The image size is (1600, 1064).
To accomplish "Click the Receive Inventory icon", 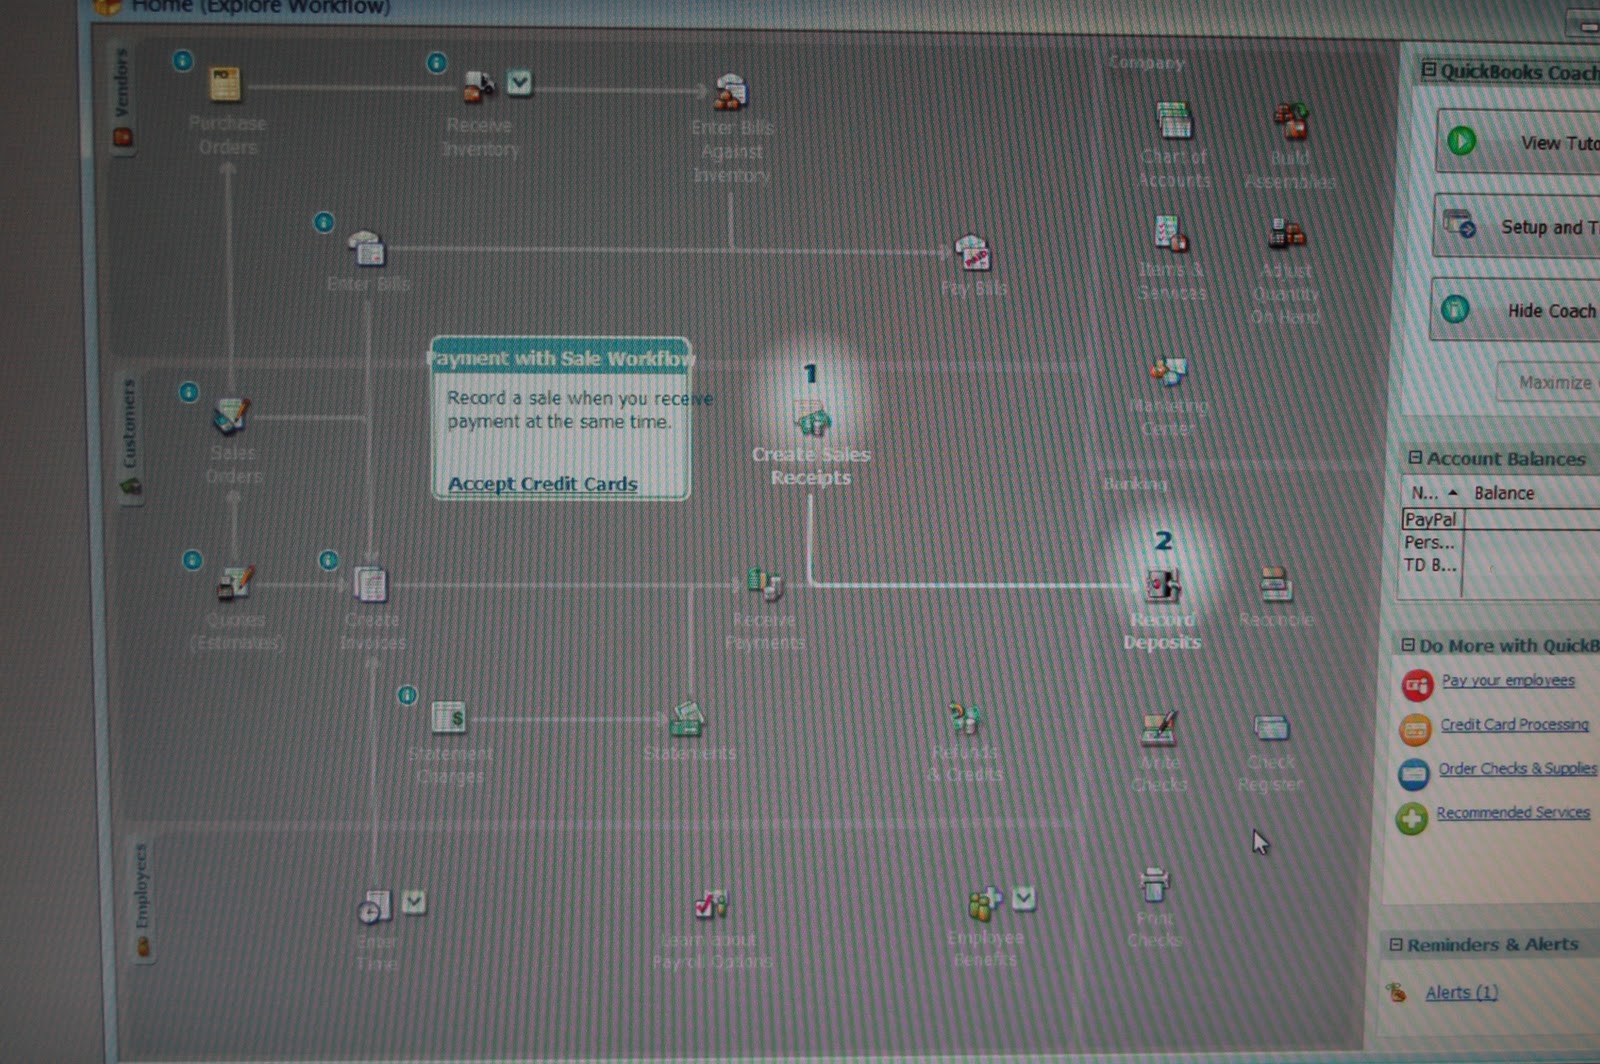I will tap(479, 87).
